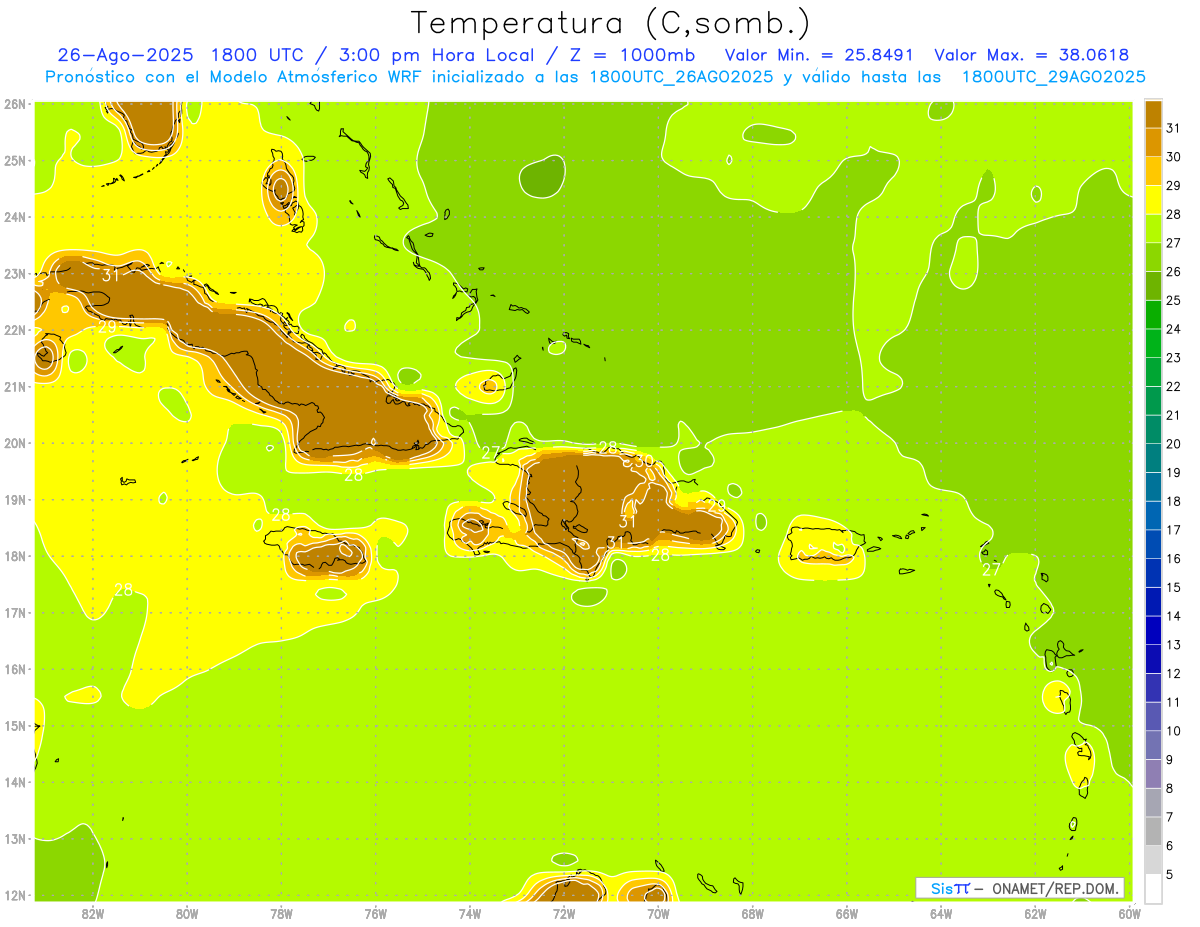Viewport: 1200px width, 927px height.
Task: Click the 78W longitude axis label
Action: click(281, 914)
